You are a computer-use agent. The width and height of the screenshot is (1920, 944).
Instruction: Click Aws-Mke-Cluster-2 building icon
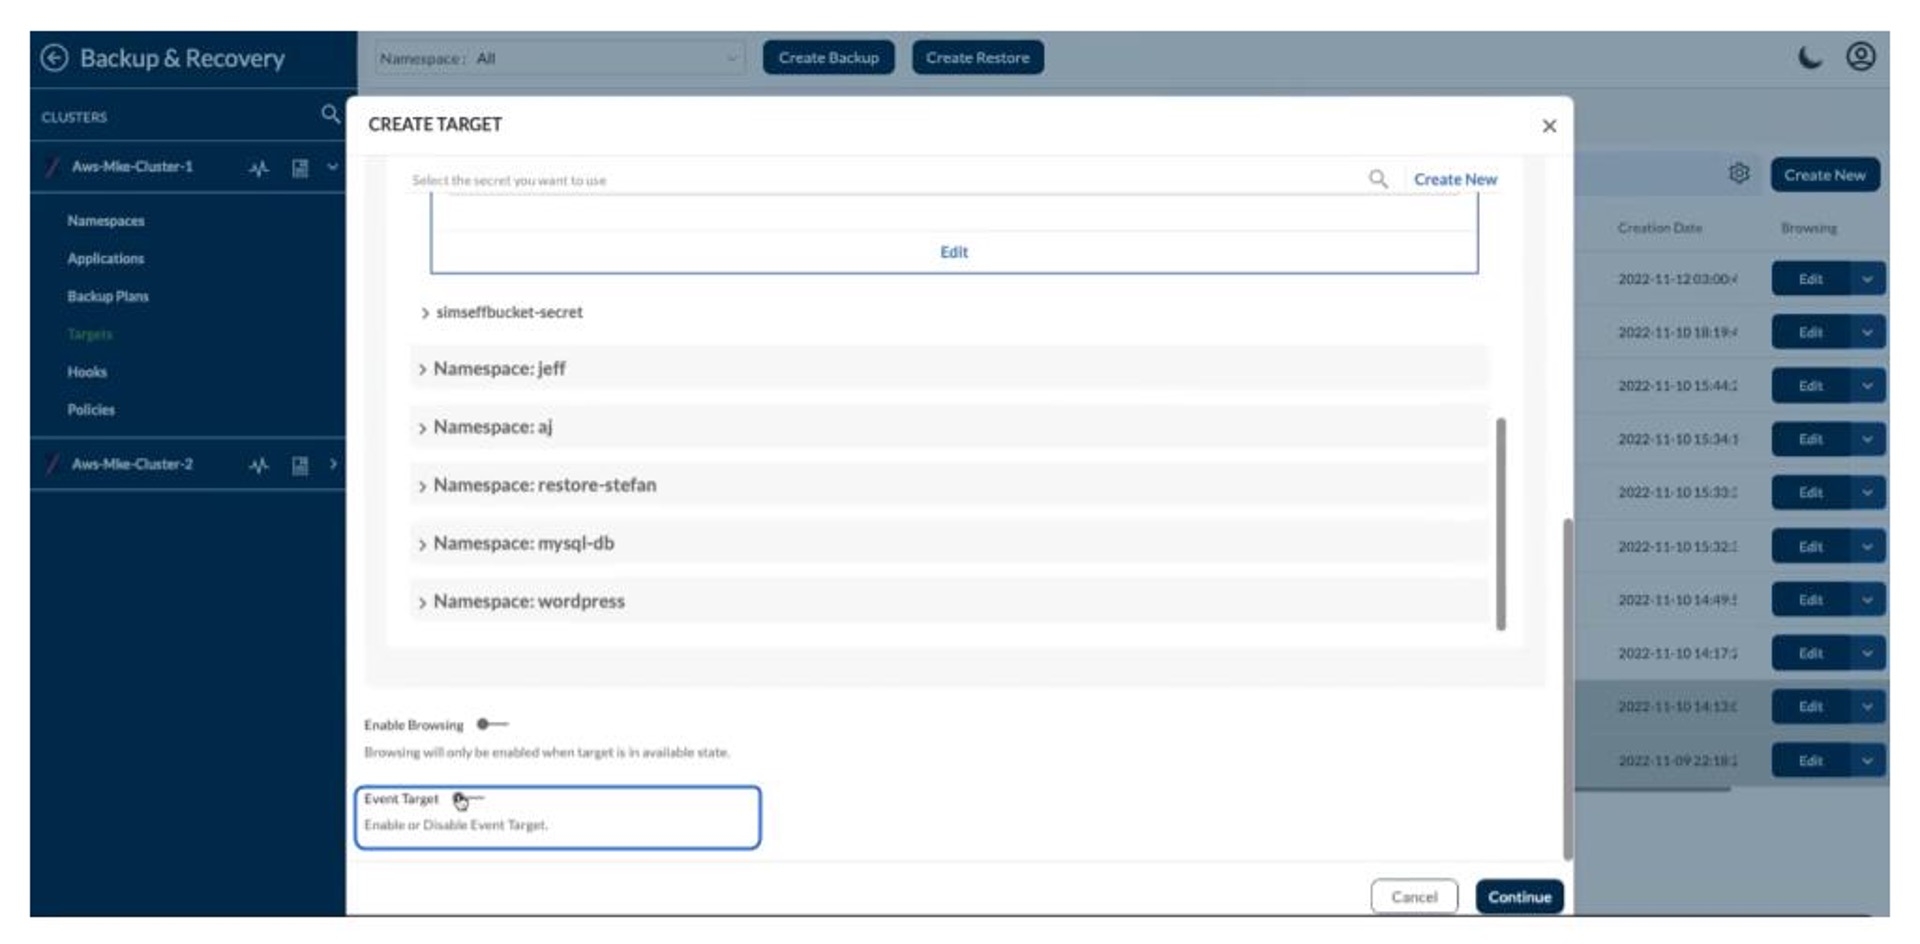click(299, 465)
